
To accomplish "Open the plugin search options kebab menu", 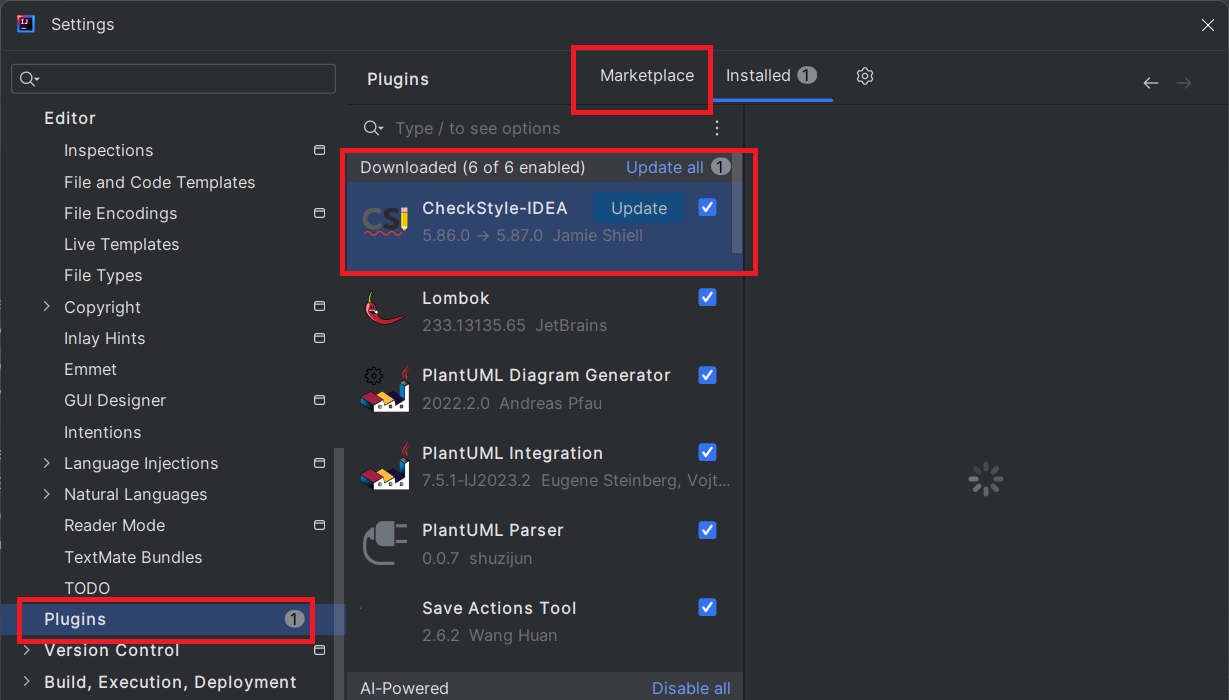I will [x=717, y=128].
